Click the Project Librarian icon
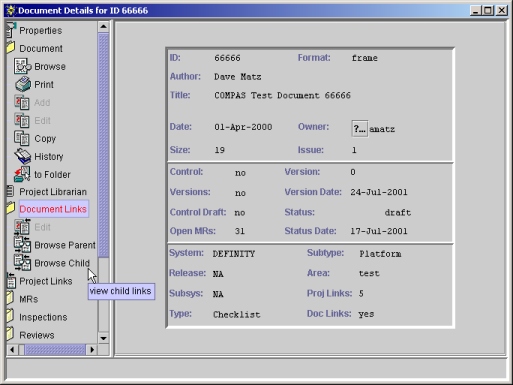The image size is (513, 385). pyautogui.click(x=10, y=191)
